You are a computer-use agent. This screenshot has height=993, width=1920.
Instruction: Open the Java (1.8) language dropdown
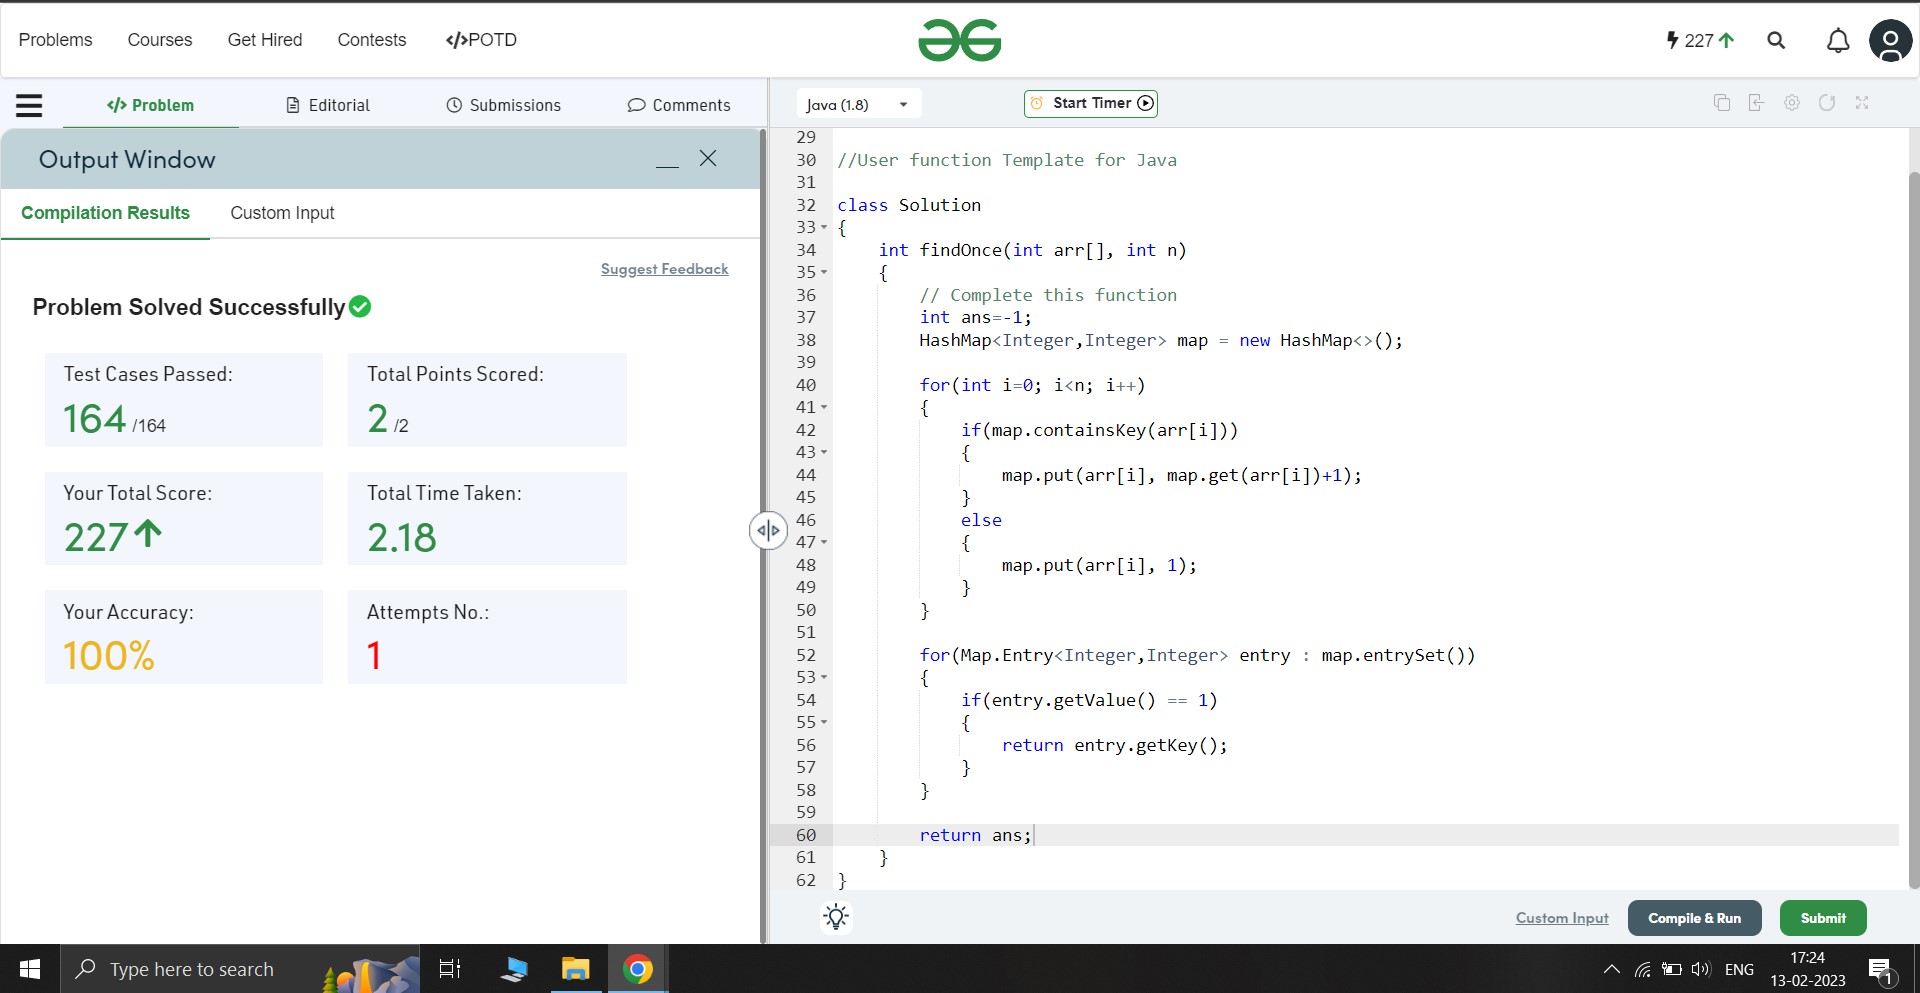(x=859, y=104)
